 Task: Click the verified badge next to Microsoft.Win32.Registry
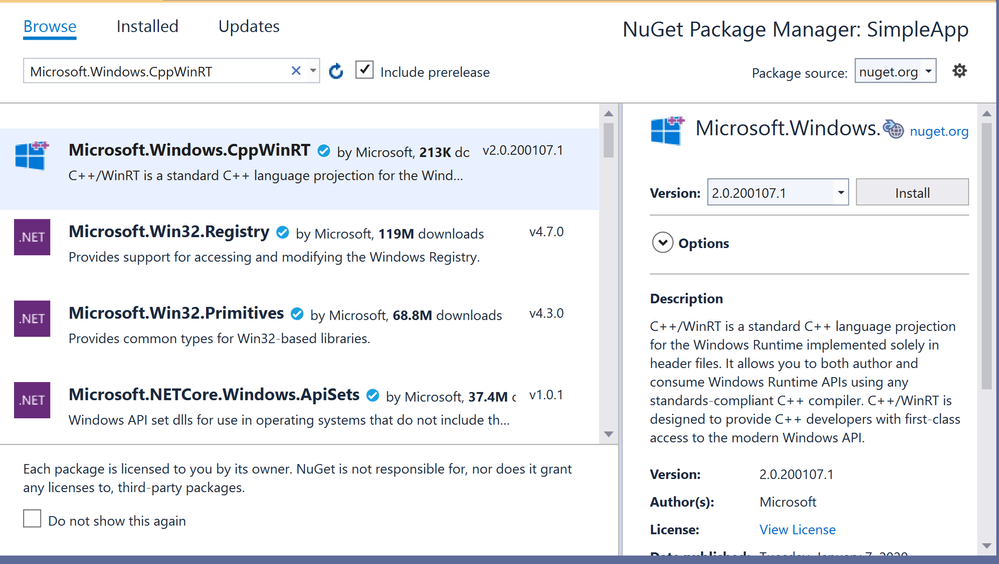(x=282, y=233)
